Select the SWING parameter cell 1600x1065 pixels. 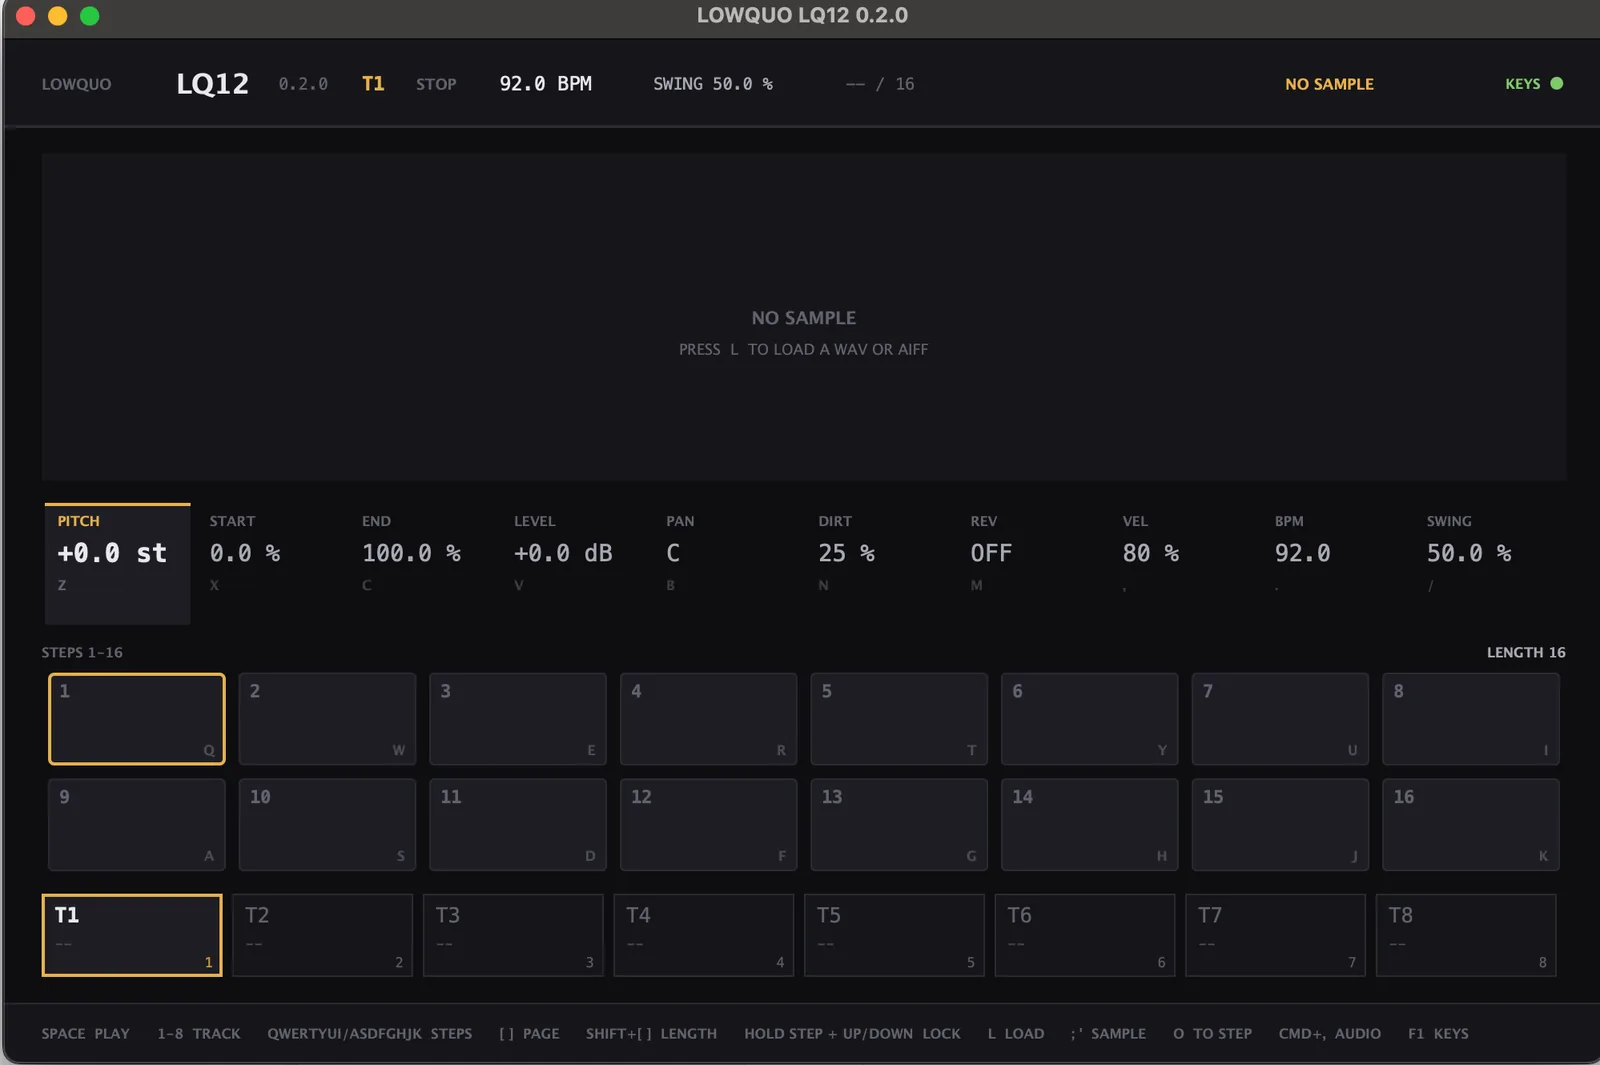[x=1487, y=564]
